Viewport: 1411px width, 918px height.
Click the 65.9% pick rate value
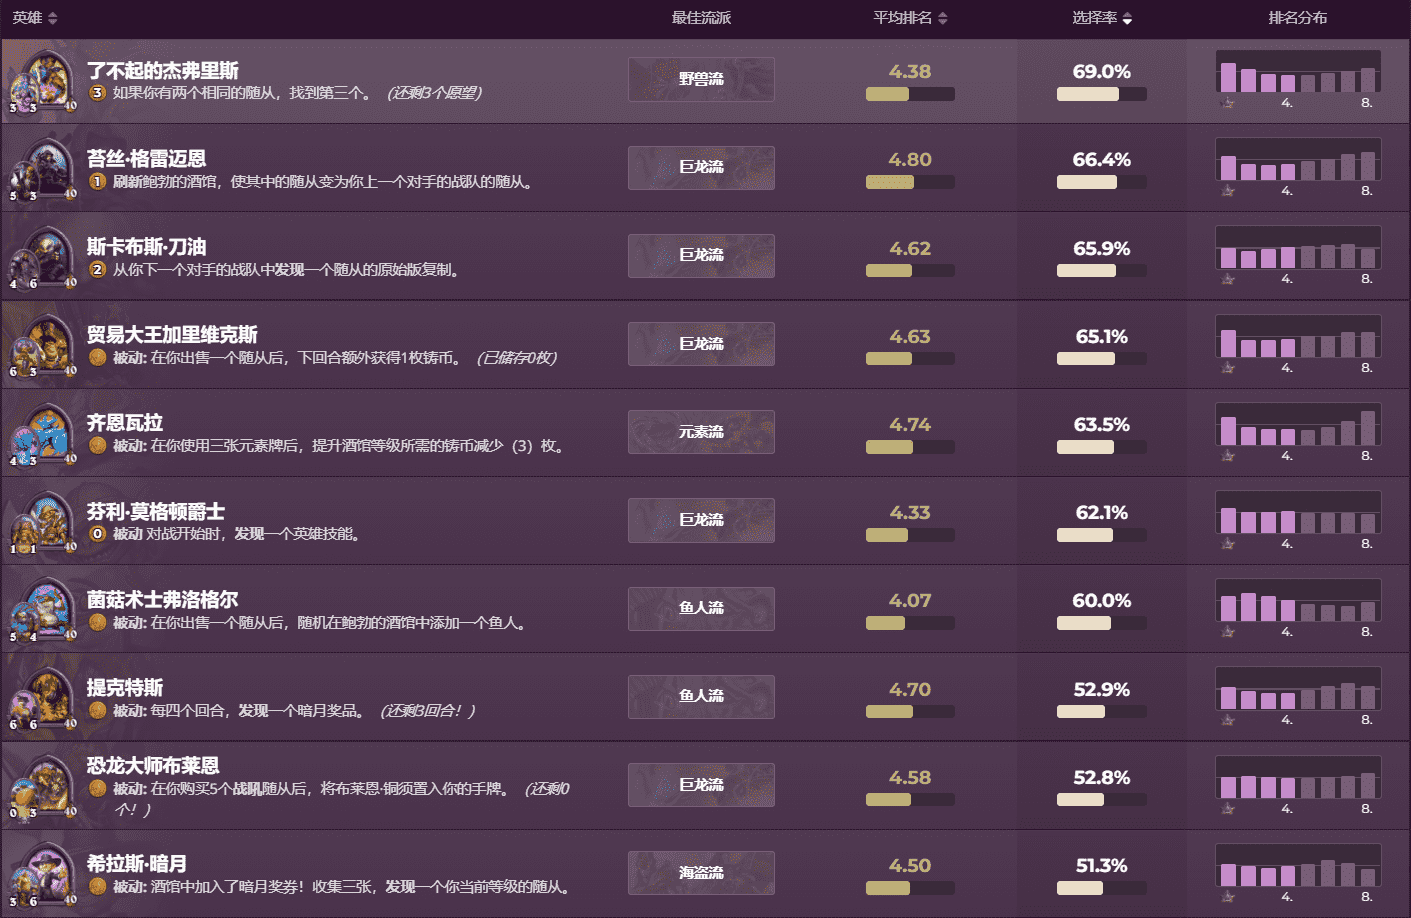tap(1102, 248)
